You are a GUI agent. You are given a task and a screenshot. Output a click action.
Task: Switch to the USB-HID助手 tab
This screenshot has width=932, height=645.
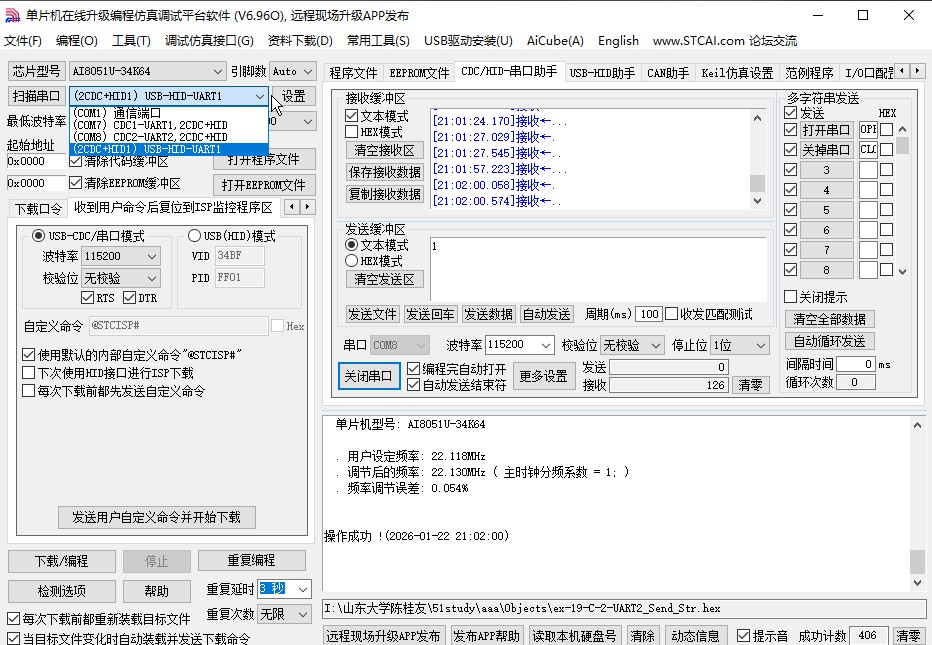602,71
